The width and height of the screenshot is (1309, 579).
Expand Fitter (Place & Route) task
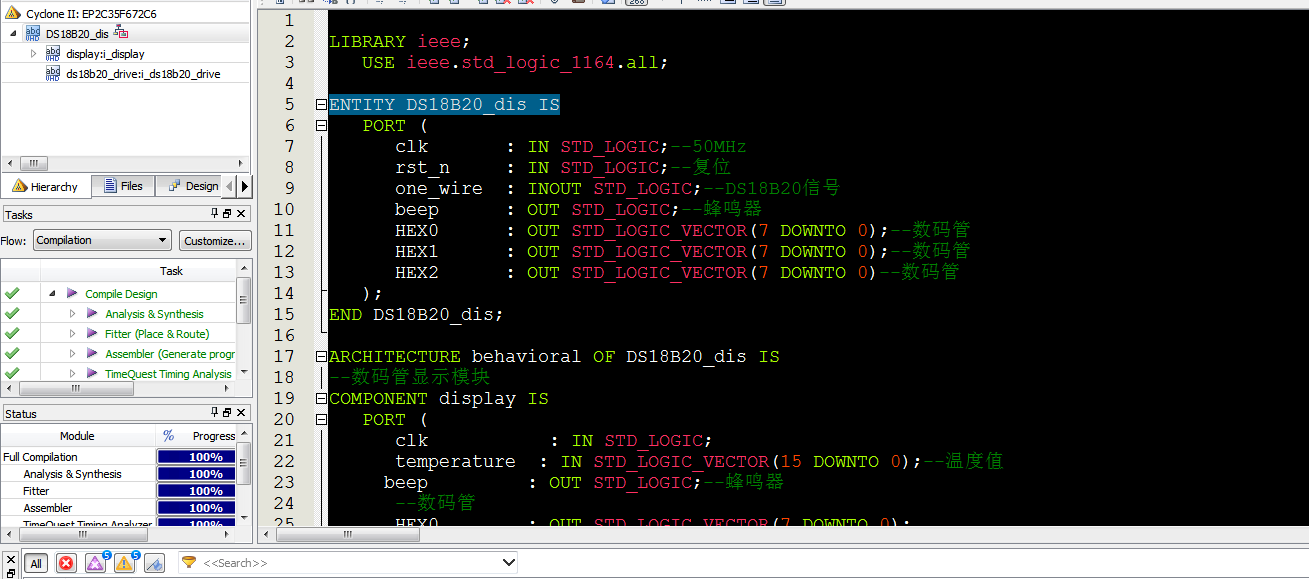(72, 334)
